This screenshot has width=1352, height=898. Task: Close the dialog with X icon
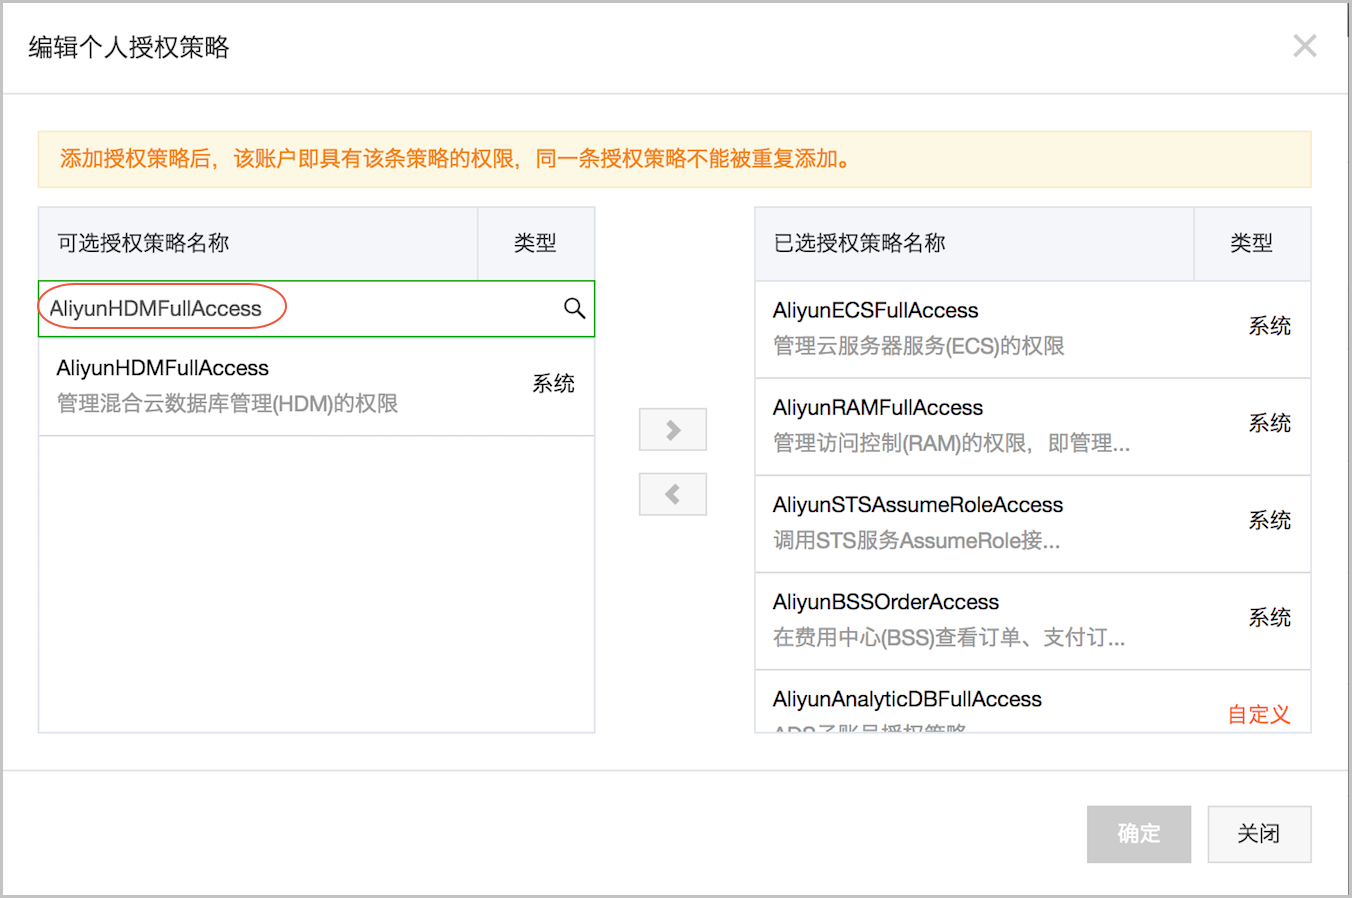pyautogui.click(x=1305, y=46)
